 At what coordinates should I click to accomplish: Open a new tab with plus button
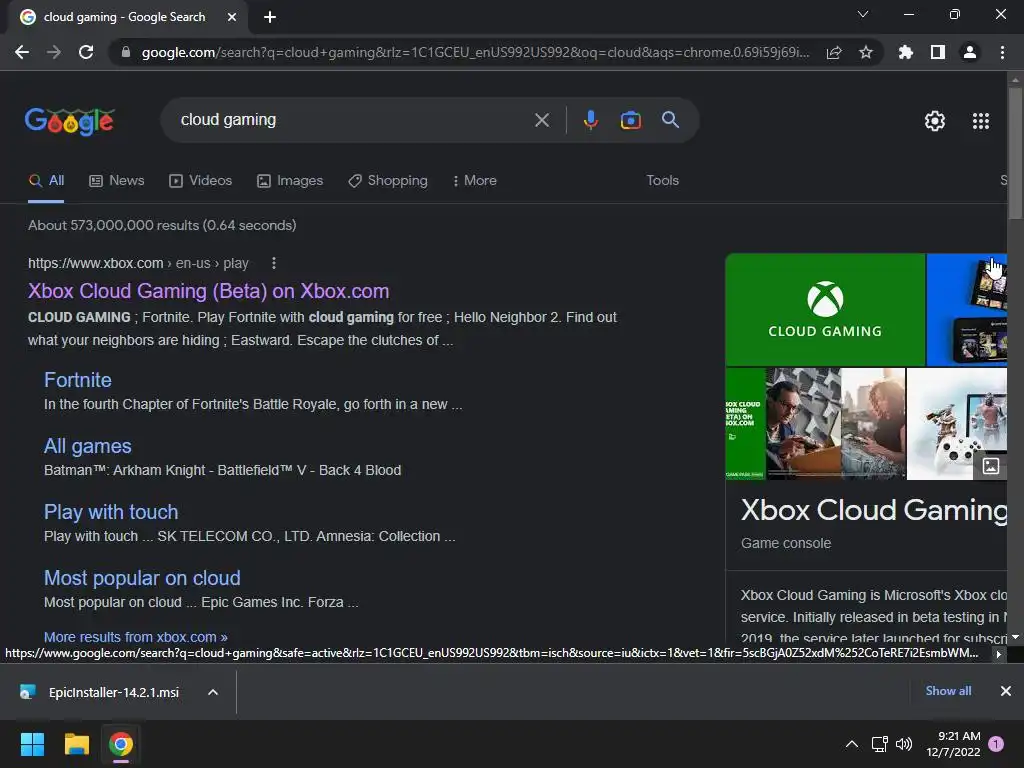tap(270, 17)
